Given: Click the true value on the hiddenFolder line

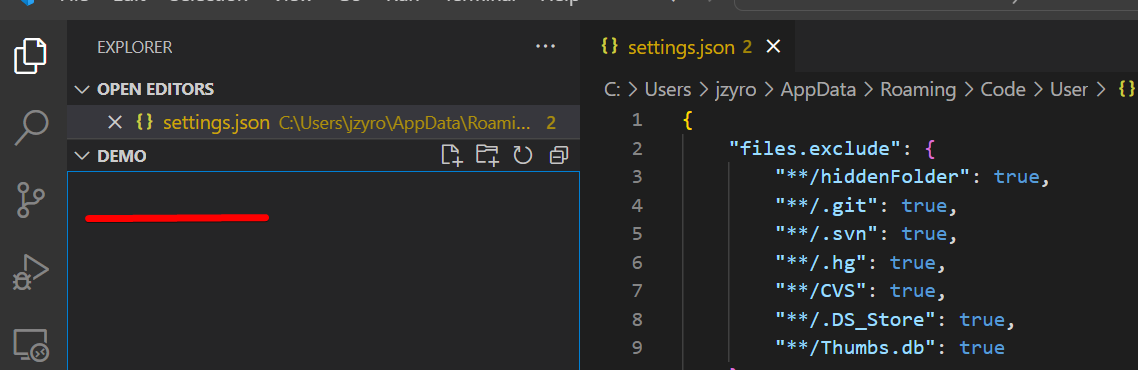Looking at the screenshot, I should (x=1017, y=176).
